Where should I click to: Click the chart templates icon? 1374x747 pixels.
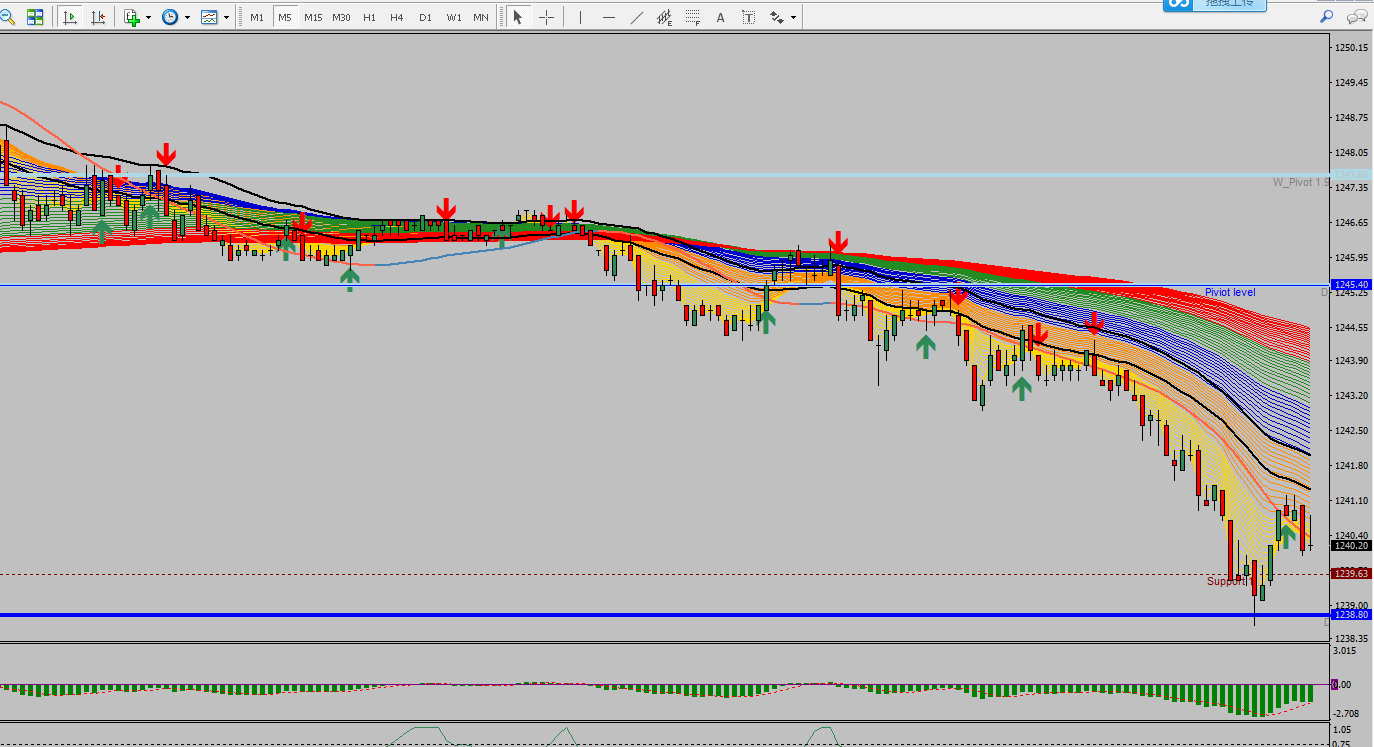[209, 17]
